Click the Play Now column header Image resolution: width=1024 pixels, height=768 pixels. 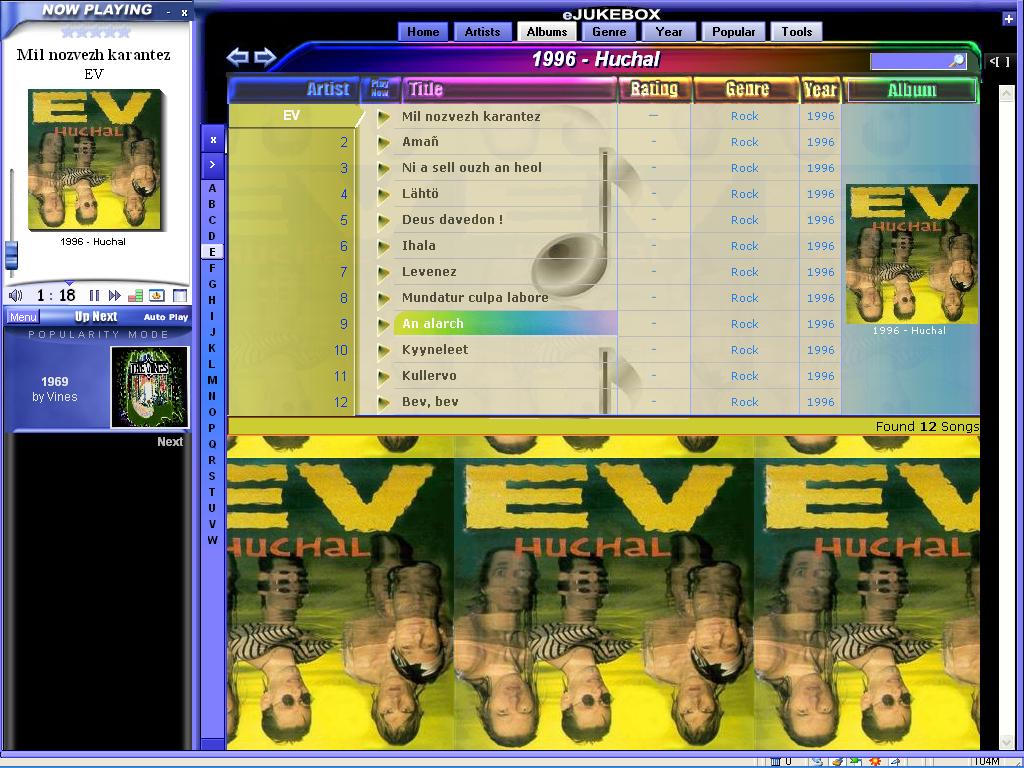click(380, 89)
